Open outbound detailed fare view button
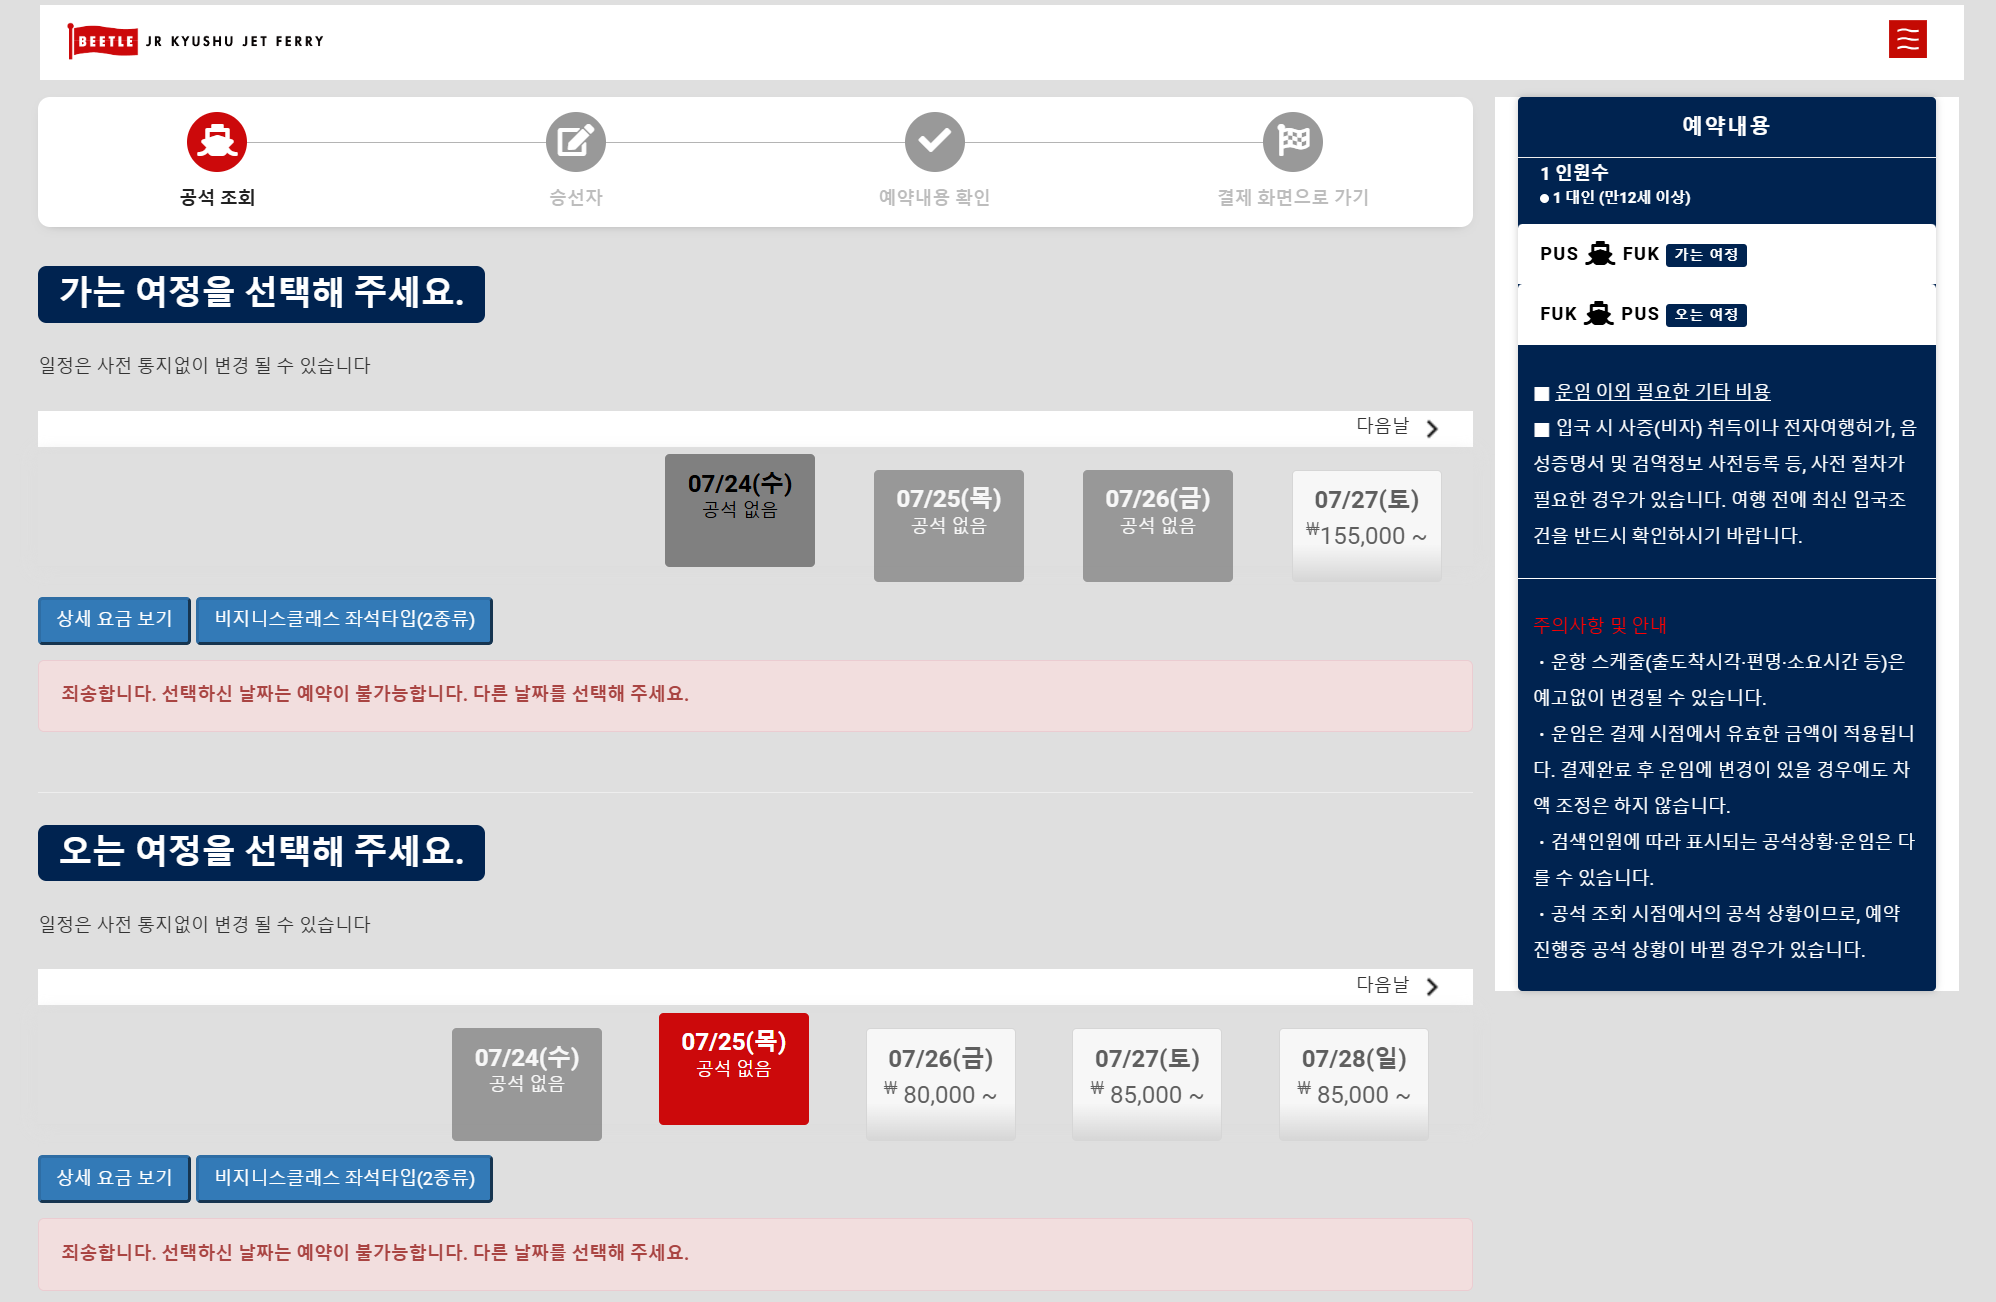 coord(114,620)
